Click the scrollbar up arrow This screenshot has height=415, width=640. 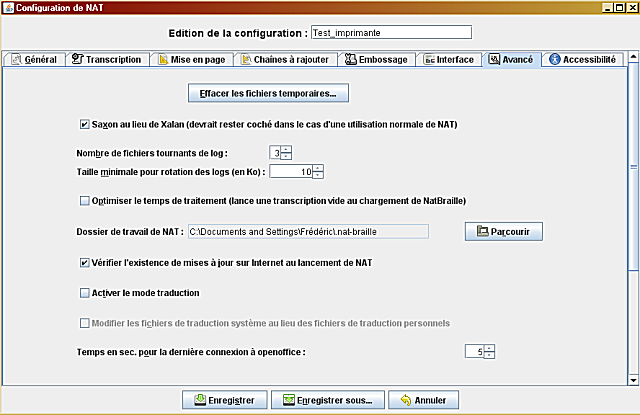coord(633,57)
